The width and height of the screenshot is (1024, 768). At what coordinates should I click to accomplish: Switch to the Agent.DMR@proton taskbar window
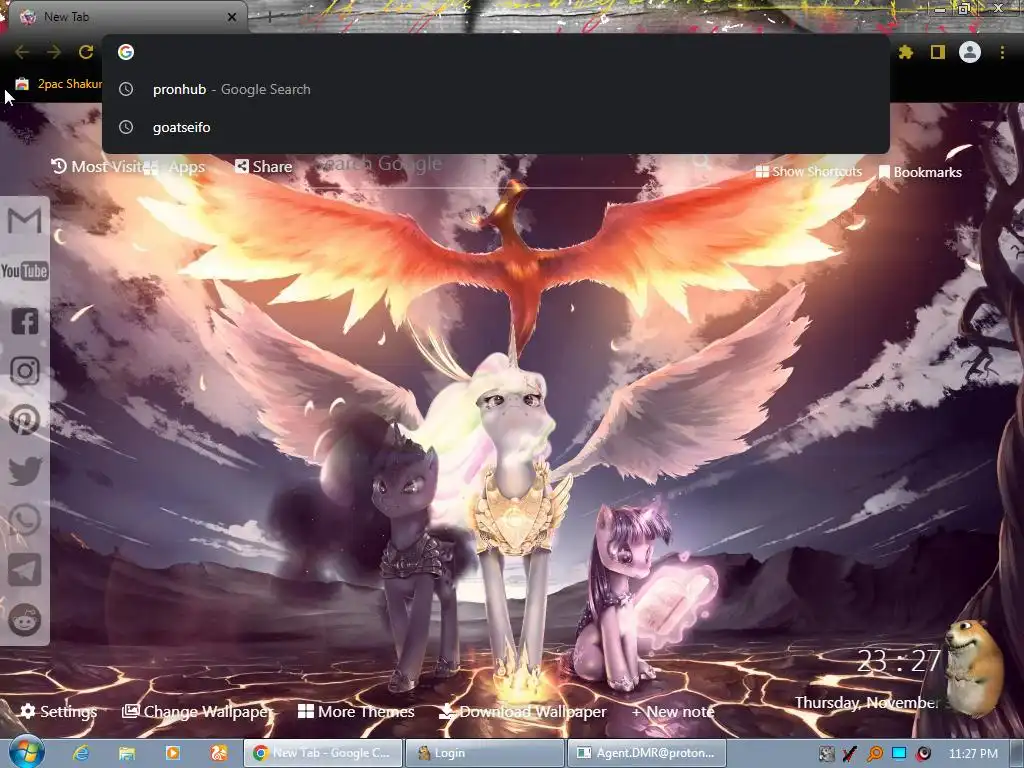coord(647,753)
